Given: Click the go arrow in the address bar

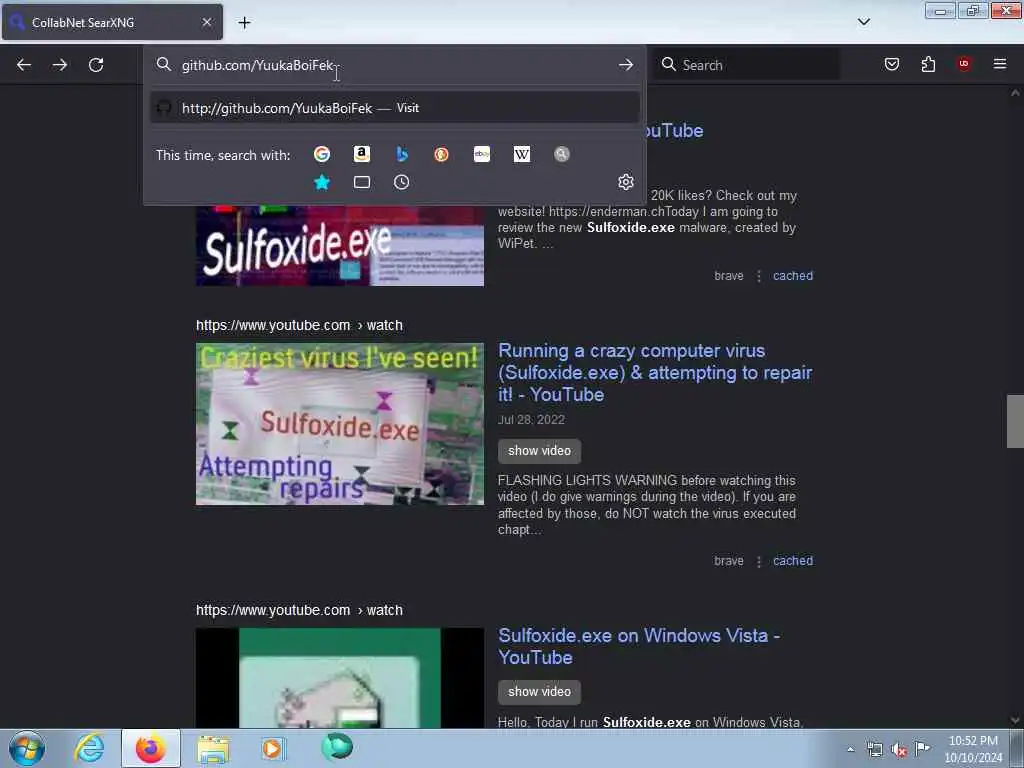Looking at the screenshot, I should (x=626, y=65).
